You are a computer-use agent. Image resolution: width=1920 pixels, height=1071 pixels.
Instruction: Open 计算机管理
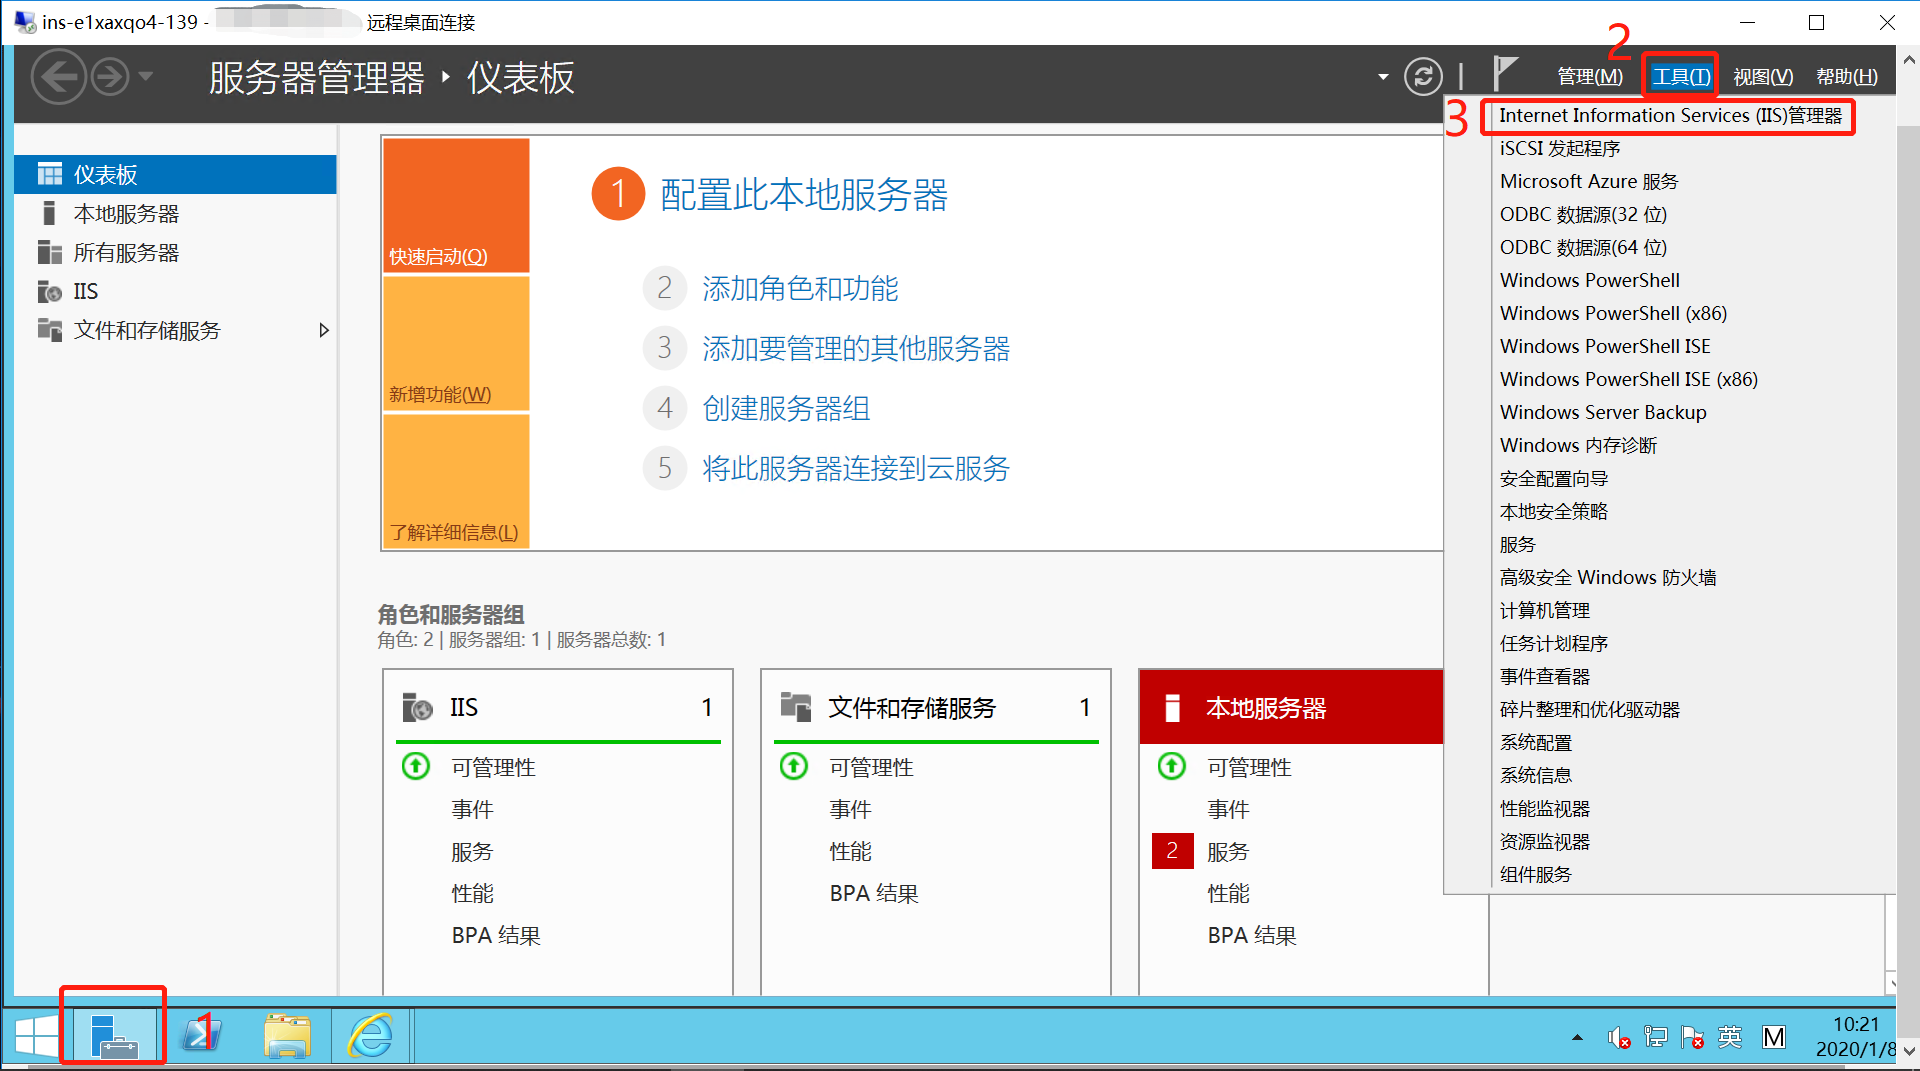tap(1545, 611)
